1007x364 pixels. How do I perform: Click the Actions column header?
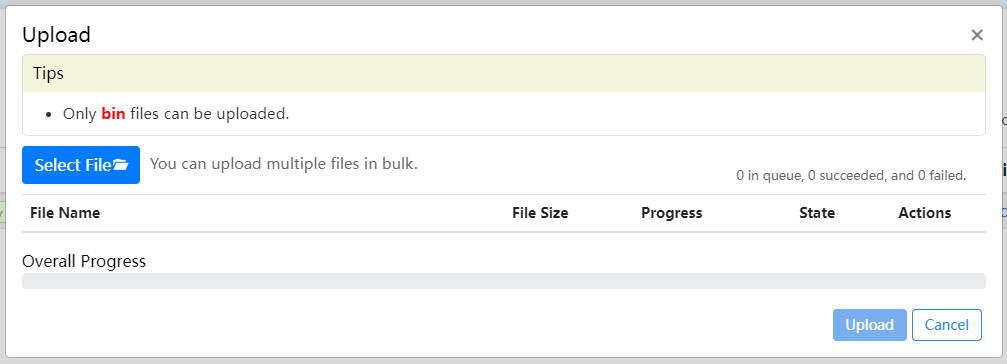tap(925, 213)
